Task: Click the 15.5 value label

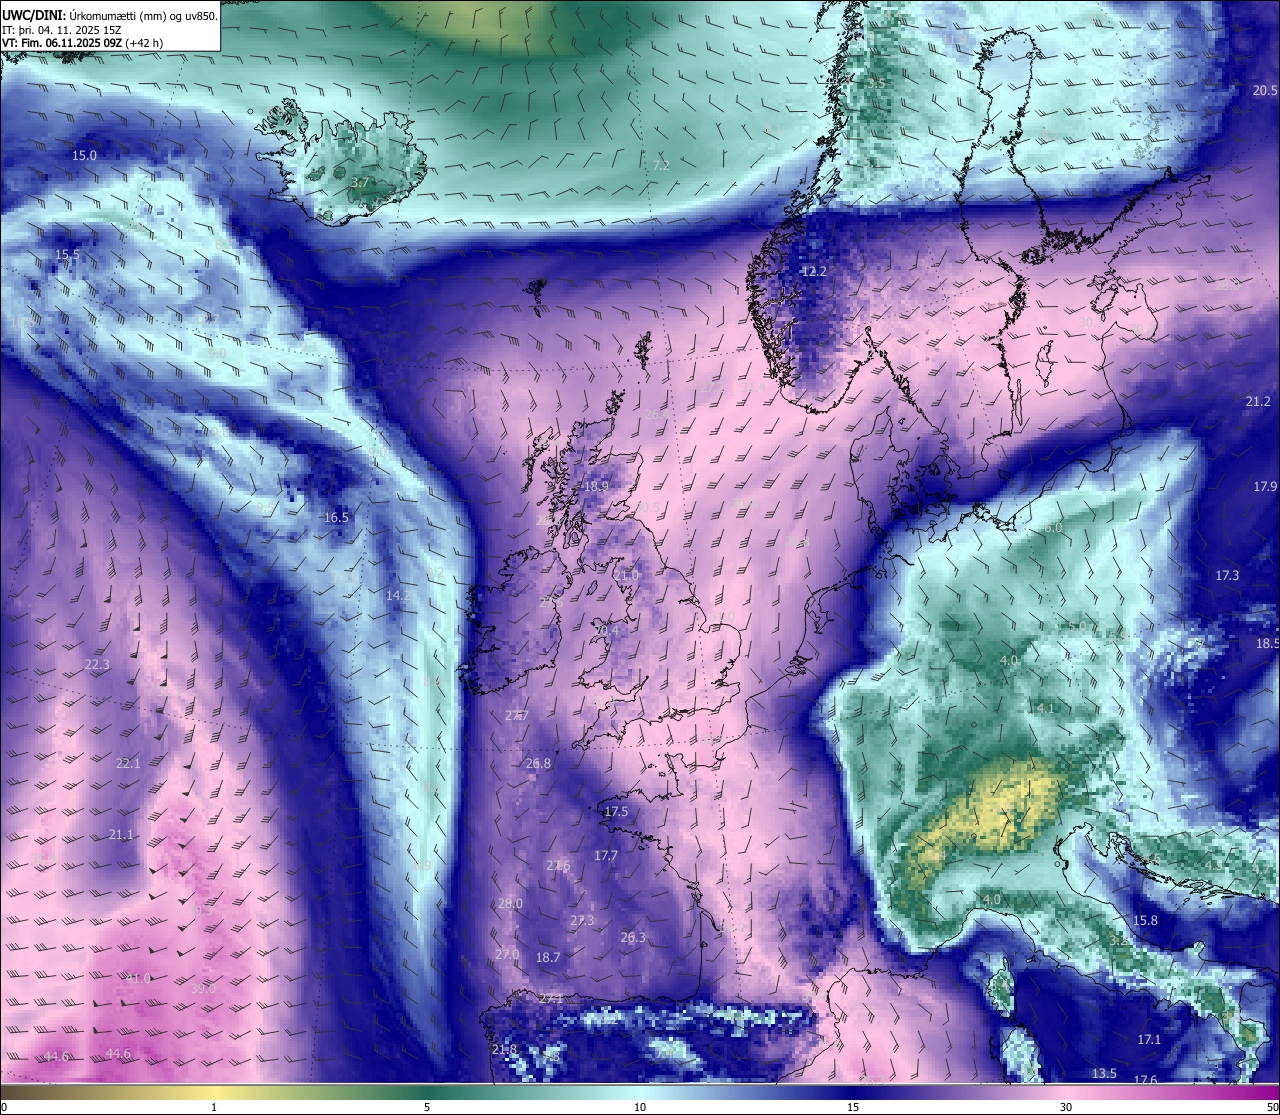Action: [68, 255]
